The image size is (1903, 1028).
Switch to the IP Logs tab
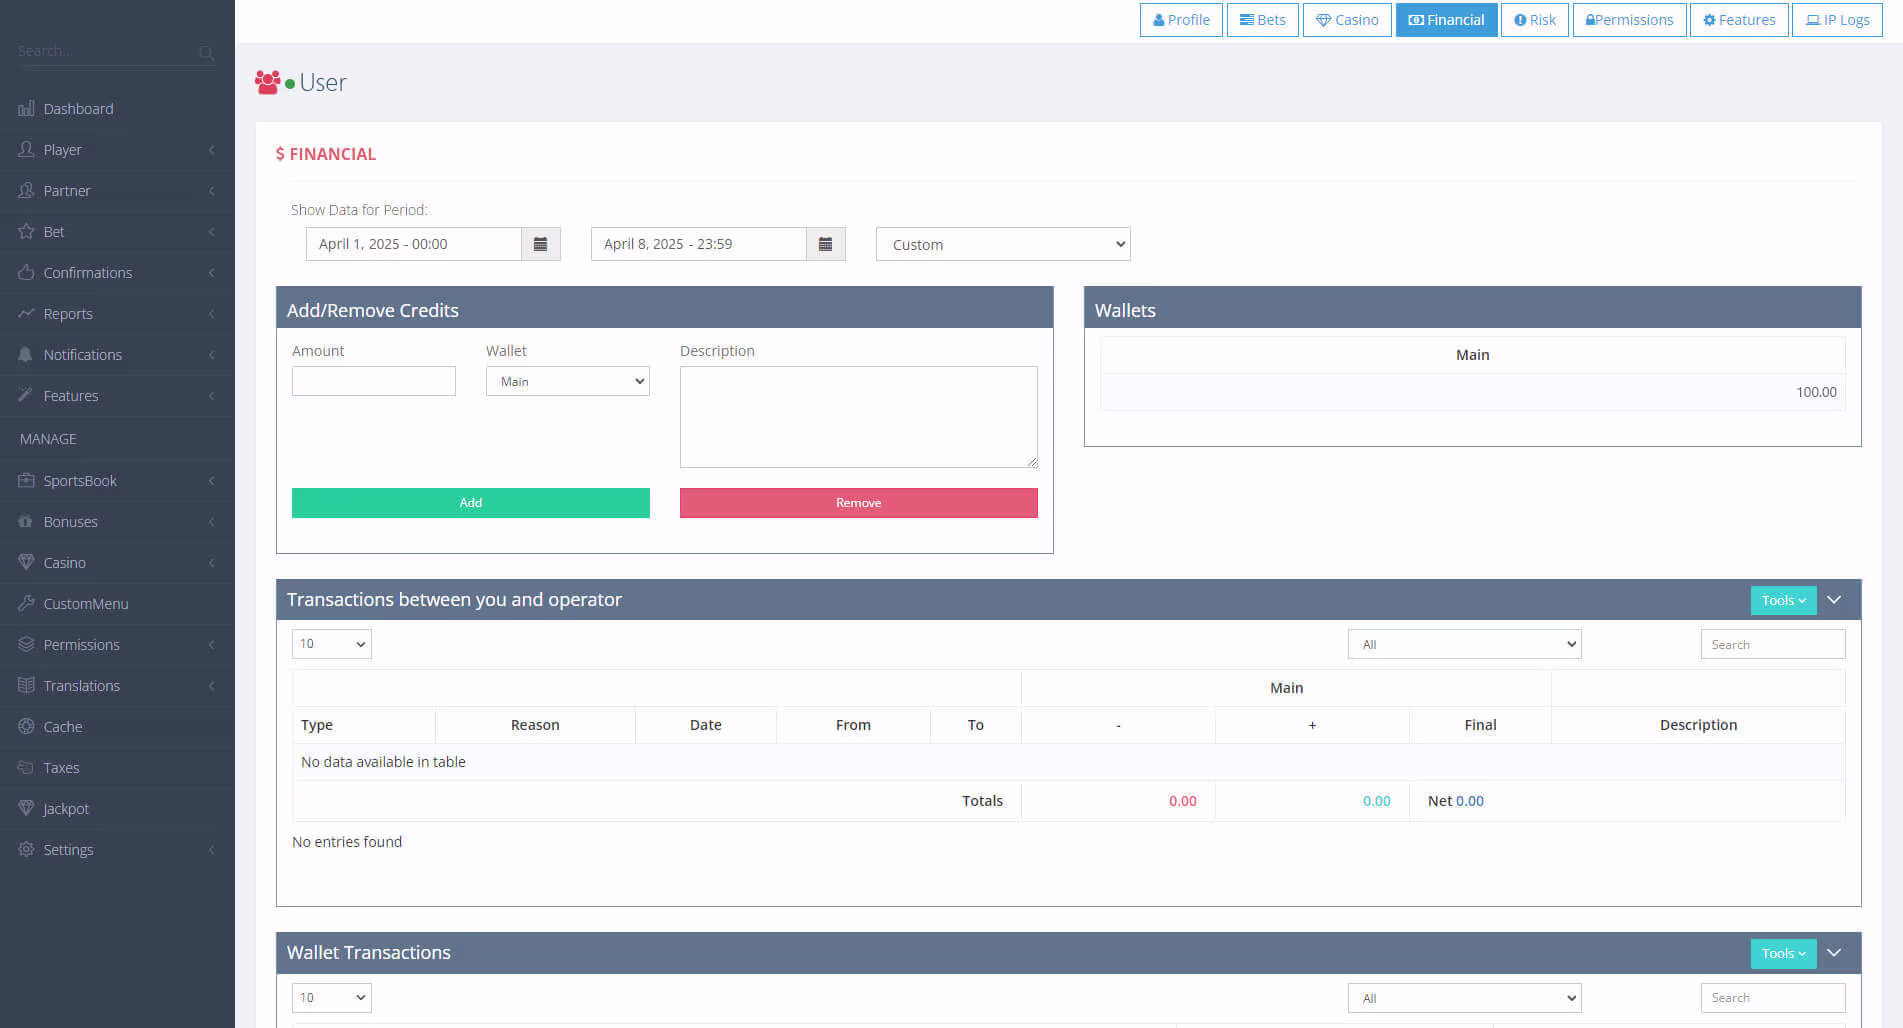coord(1837,20)
